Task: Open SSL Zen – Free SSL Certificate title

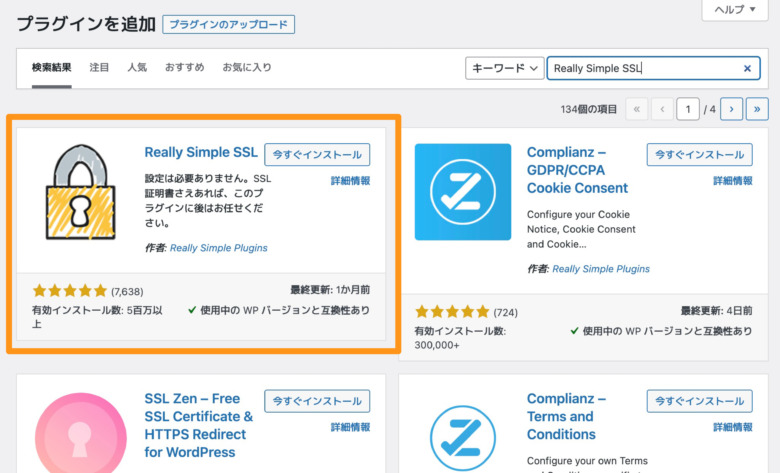Action: click(x=199, y=425)
